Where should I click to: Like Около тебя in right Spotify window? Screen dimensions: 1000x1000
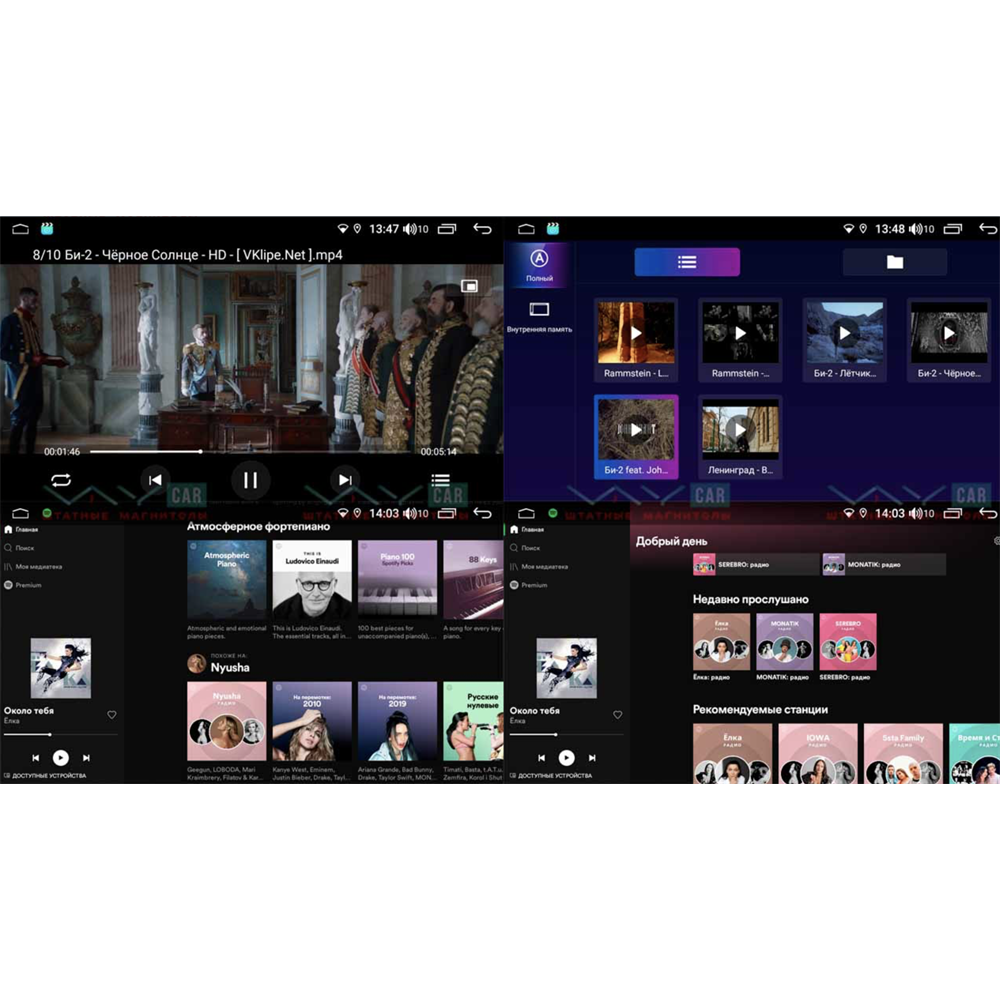pos(617,715)
